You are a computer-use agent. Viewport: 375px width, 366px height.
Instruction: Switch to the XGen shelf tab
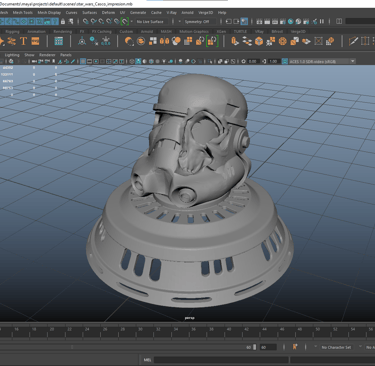[x=221, y=31]
